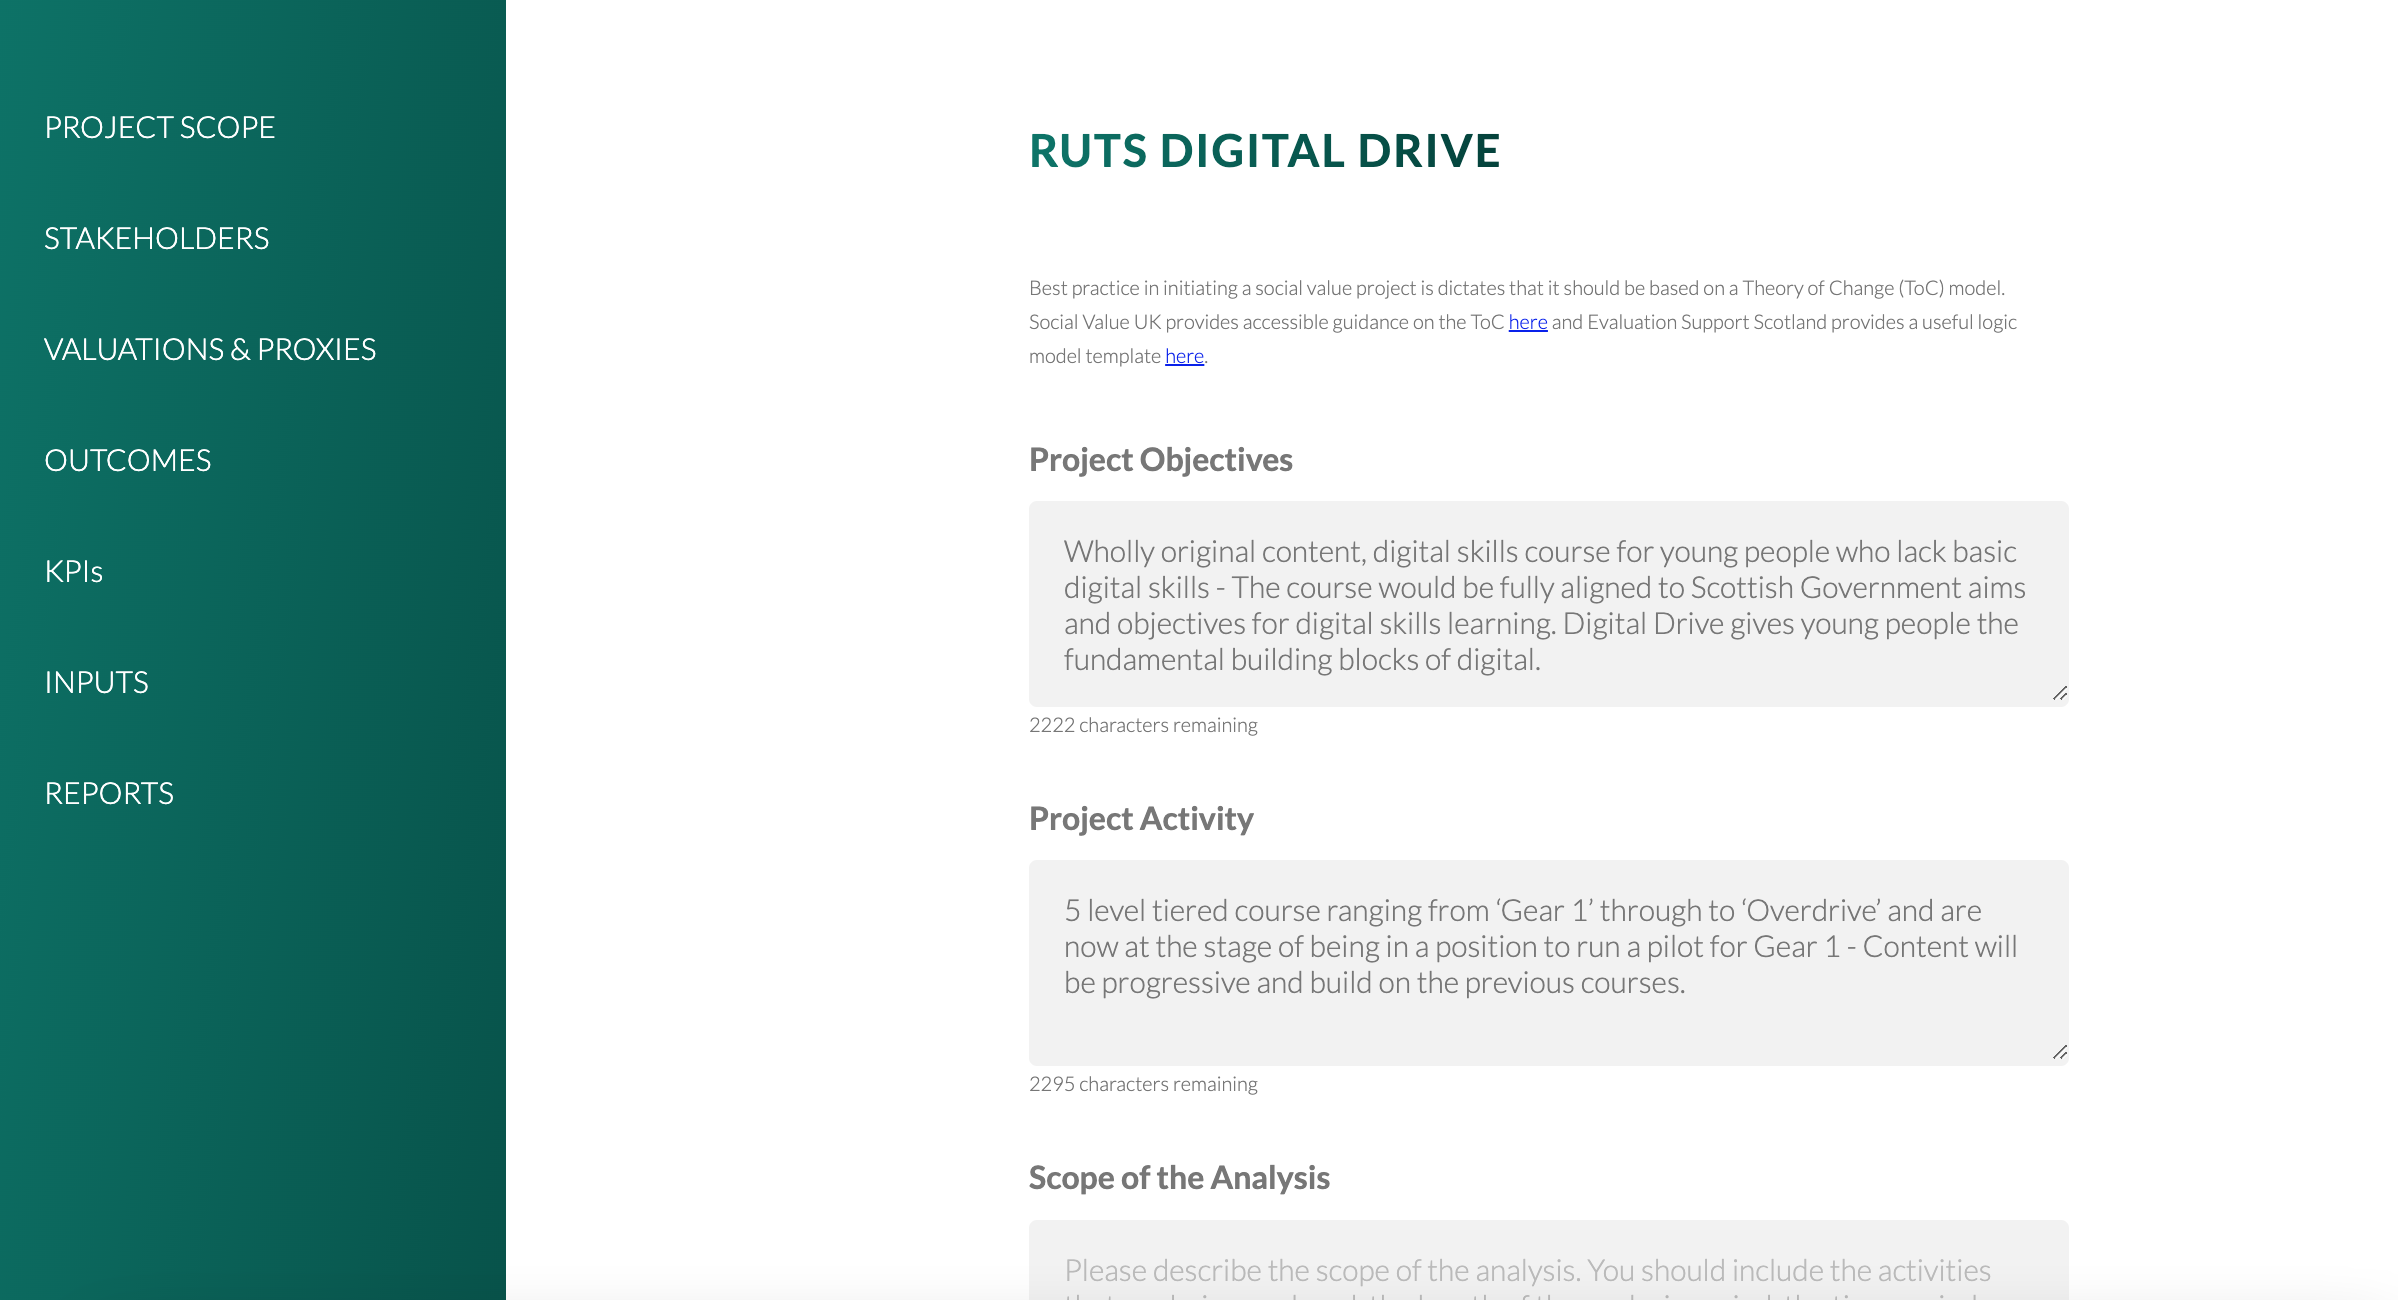Grab the Project Objectives resize handle
The width and height of the screenshot is (2398, 1300).
pos(2059,693)
